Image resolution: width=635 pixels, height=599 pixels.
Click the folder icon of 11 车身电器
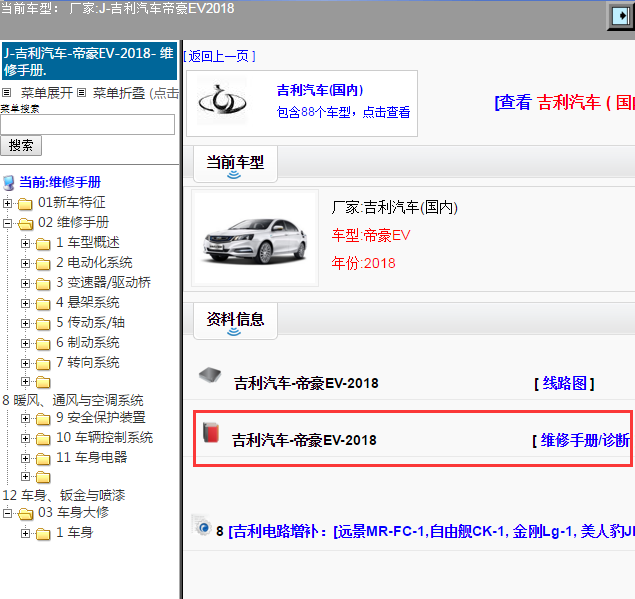pyautogui.click(x=43, y=459)
